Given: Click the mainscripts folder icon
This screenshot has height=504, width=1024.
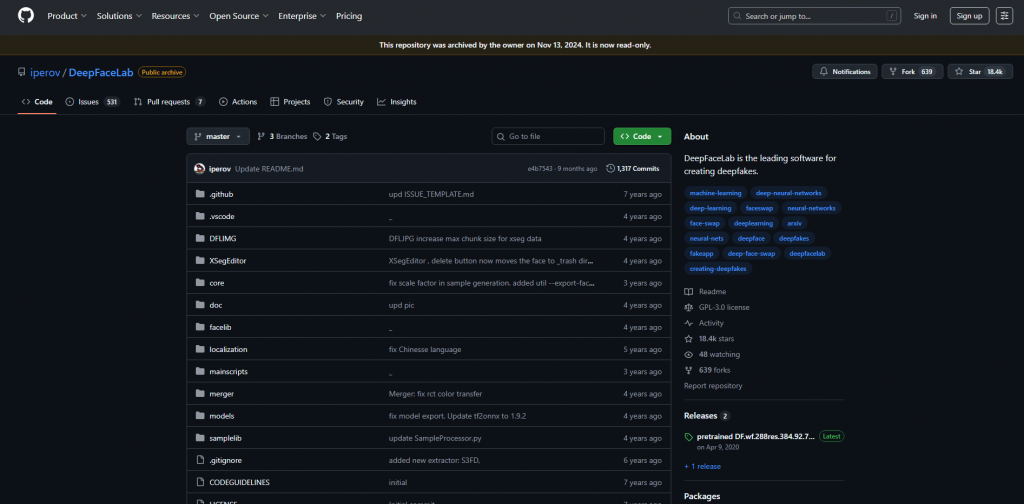Looking at the screenshot, I should point(200,371).
